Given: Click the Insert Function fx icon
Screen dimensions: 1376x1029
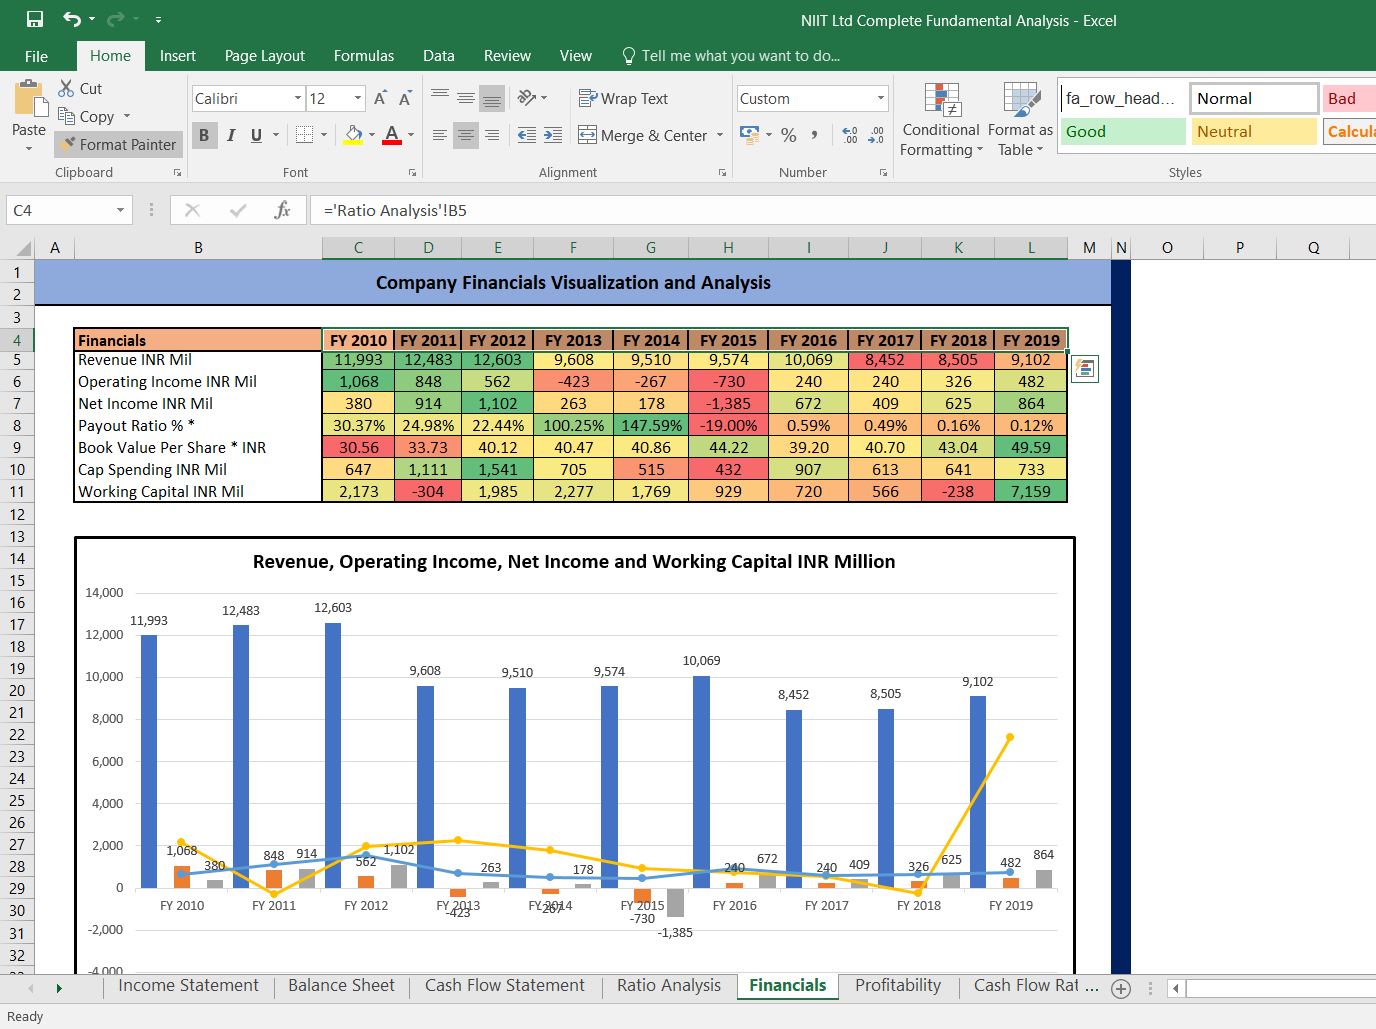Looking at the screenshot, I should (x=283, y=210).
